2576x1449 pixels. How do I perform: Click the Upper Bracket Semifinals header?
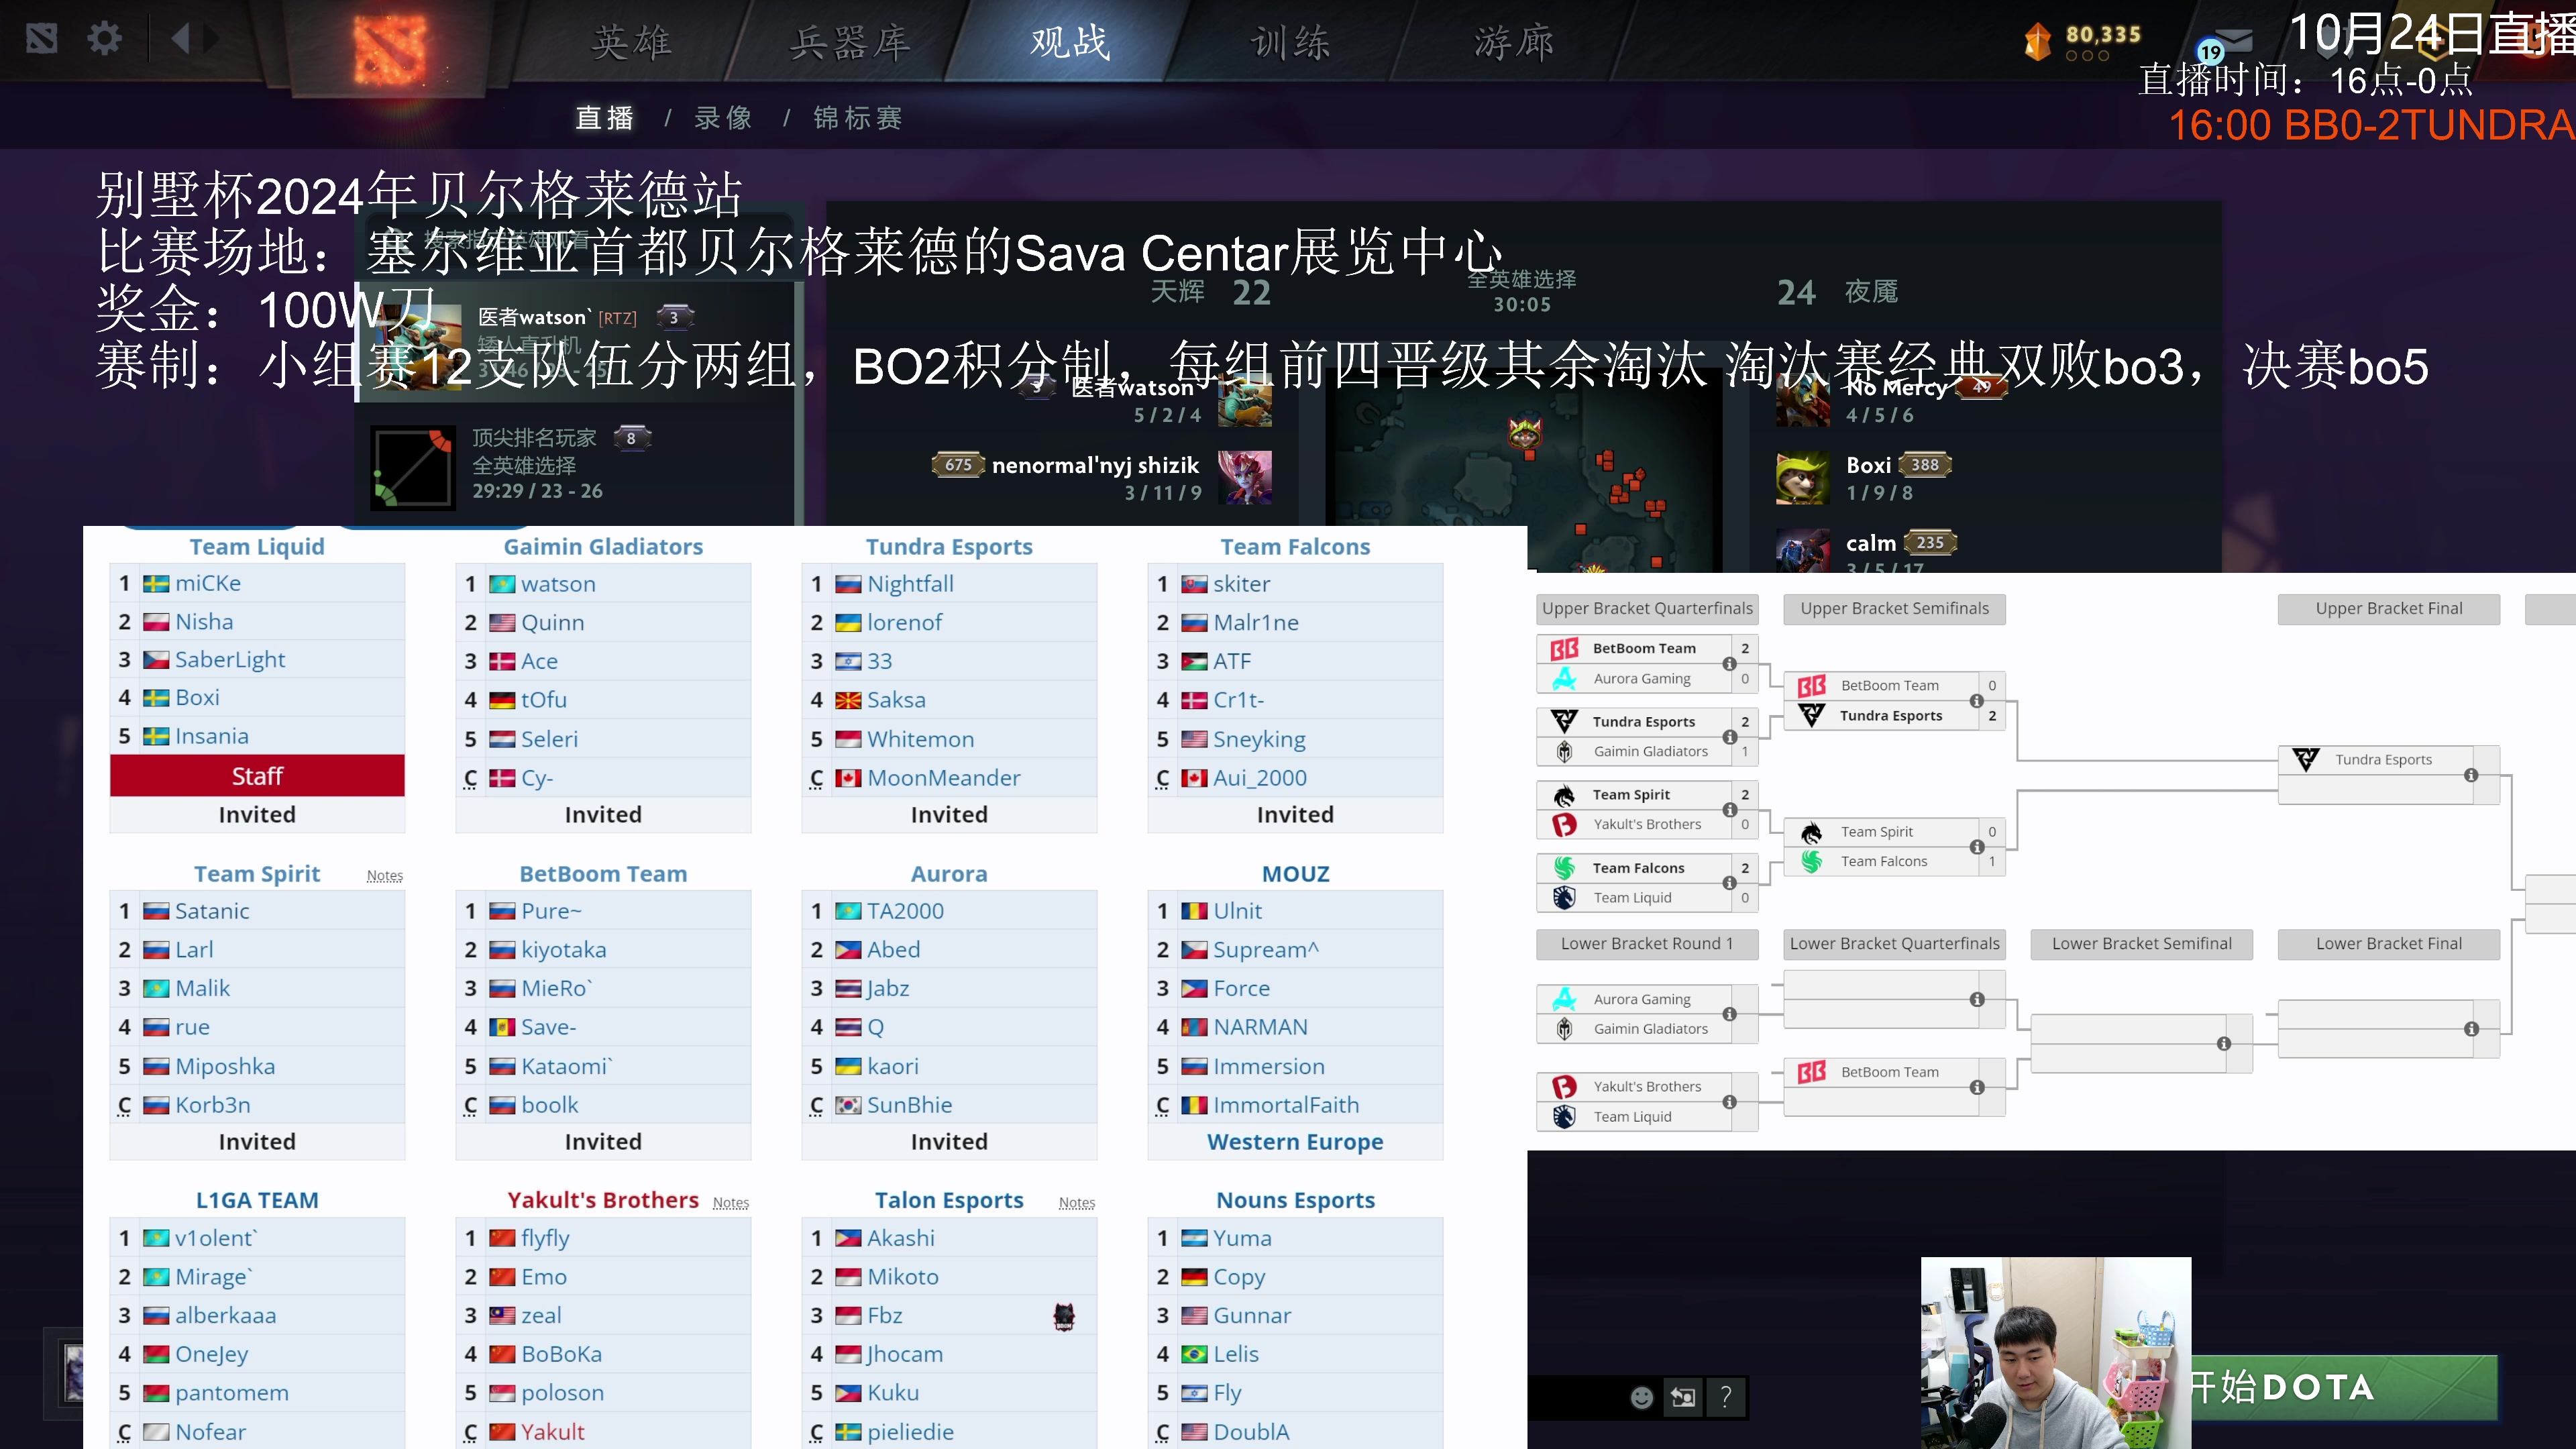tap(1894, 608)
